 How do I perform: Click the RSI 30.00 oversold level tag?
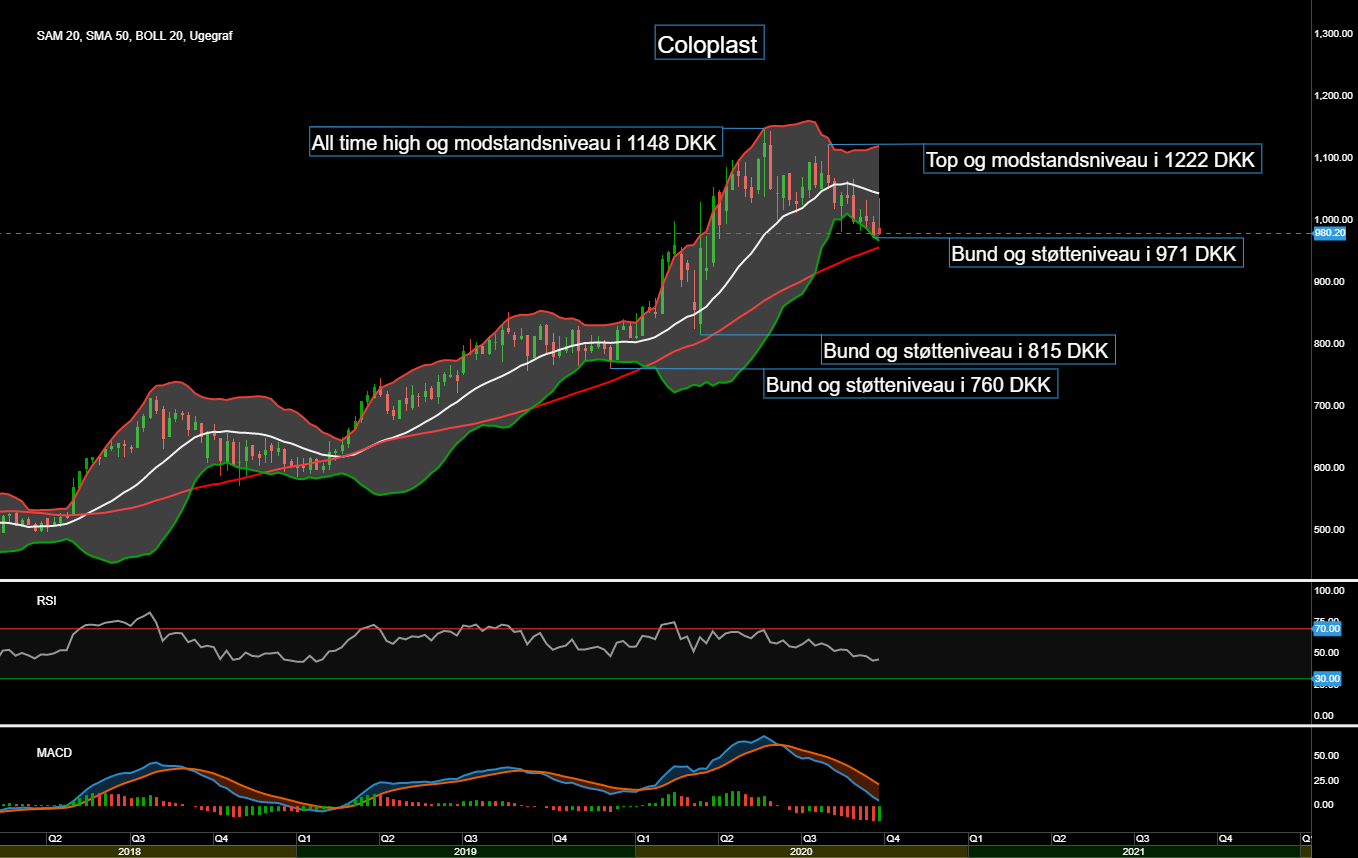click(x=1329, y=679)
